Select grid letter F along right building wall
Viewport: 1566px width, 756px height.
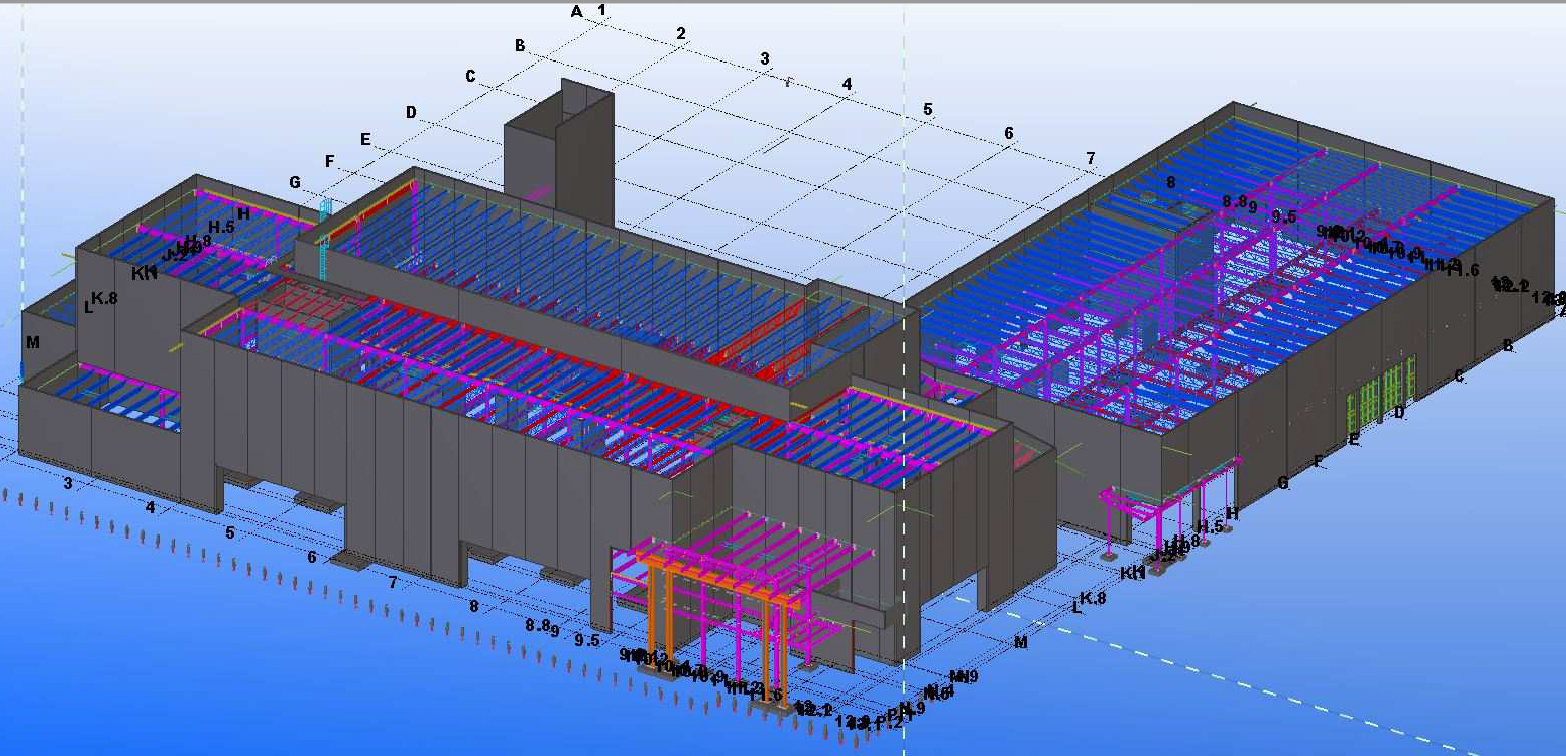pos(1319,461)
